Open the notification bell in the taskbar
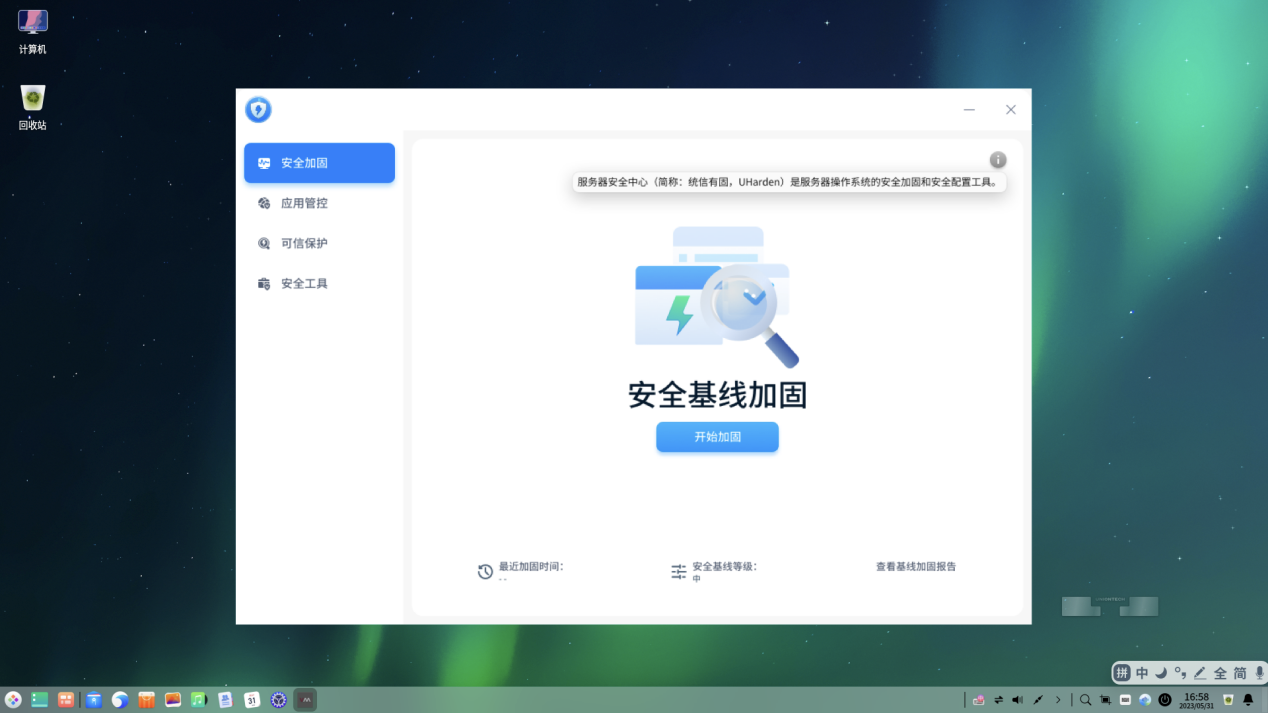The height and width of the screenshot is (713, 1268). (x=1248, y=700)
